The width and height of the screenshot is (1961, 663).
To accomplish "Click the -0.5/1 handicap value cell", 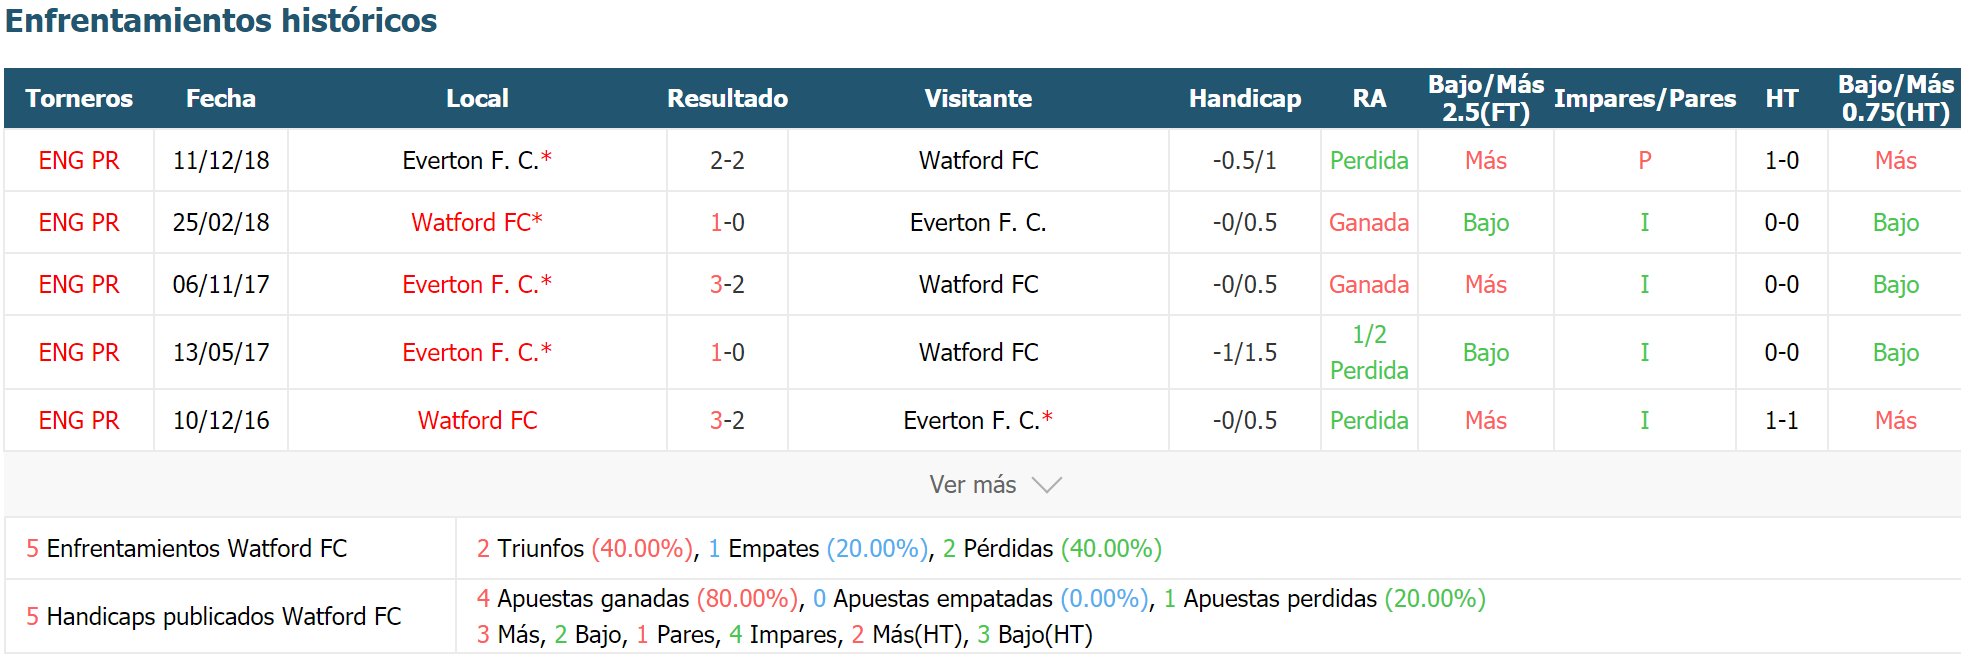I will click(x=1245, y=160).
